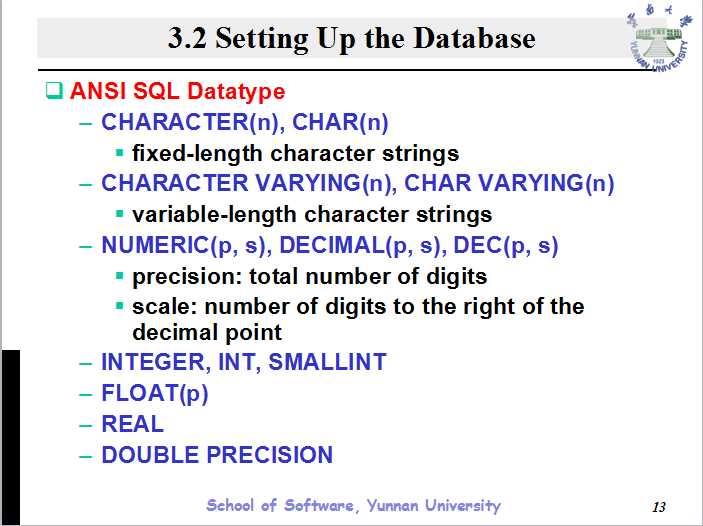Select the slide title Setting Up the Database
Viewport: 703px width, 526px height.
pyautogui.click(x=352, y=39)
